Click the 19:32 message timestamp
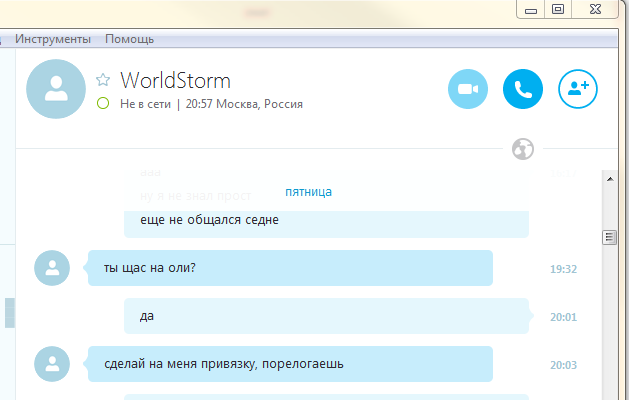Viewport: 629px width, 400px height. 563,269
